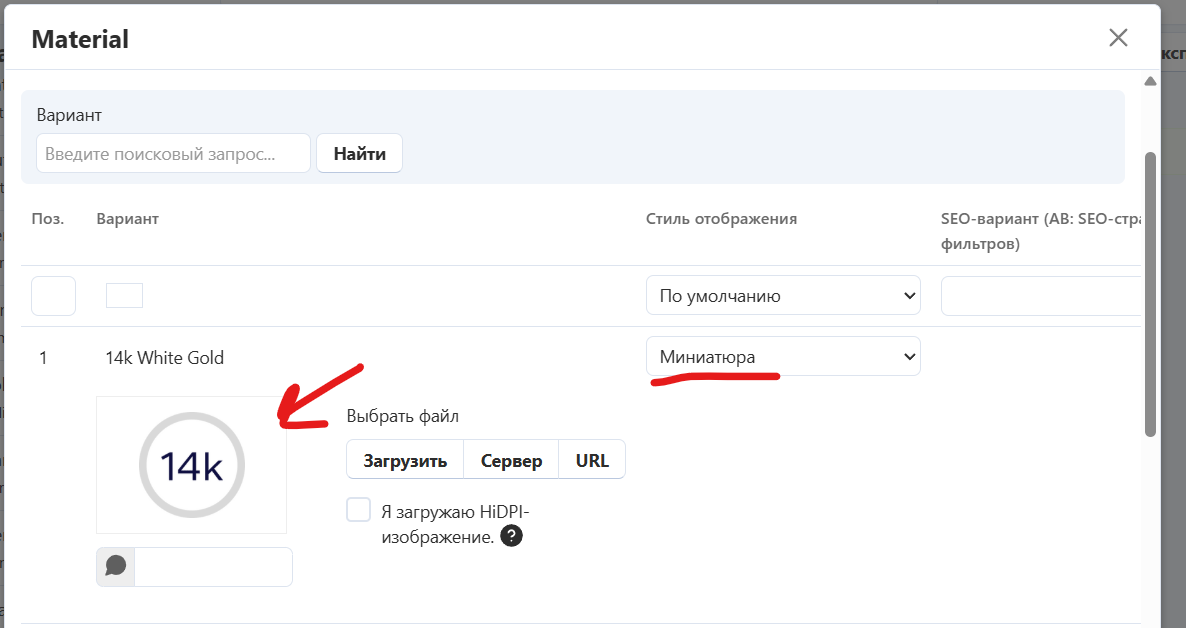The width and height of the screenshot is (1186, 628).
Task: Click the "Загрузить" upload button
Action: coord(405,461)
